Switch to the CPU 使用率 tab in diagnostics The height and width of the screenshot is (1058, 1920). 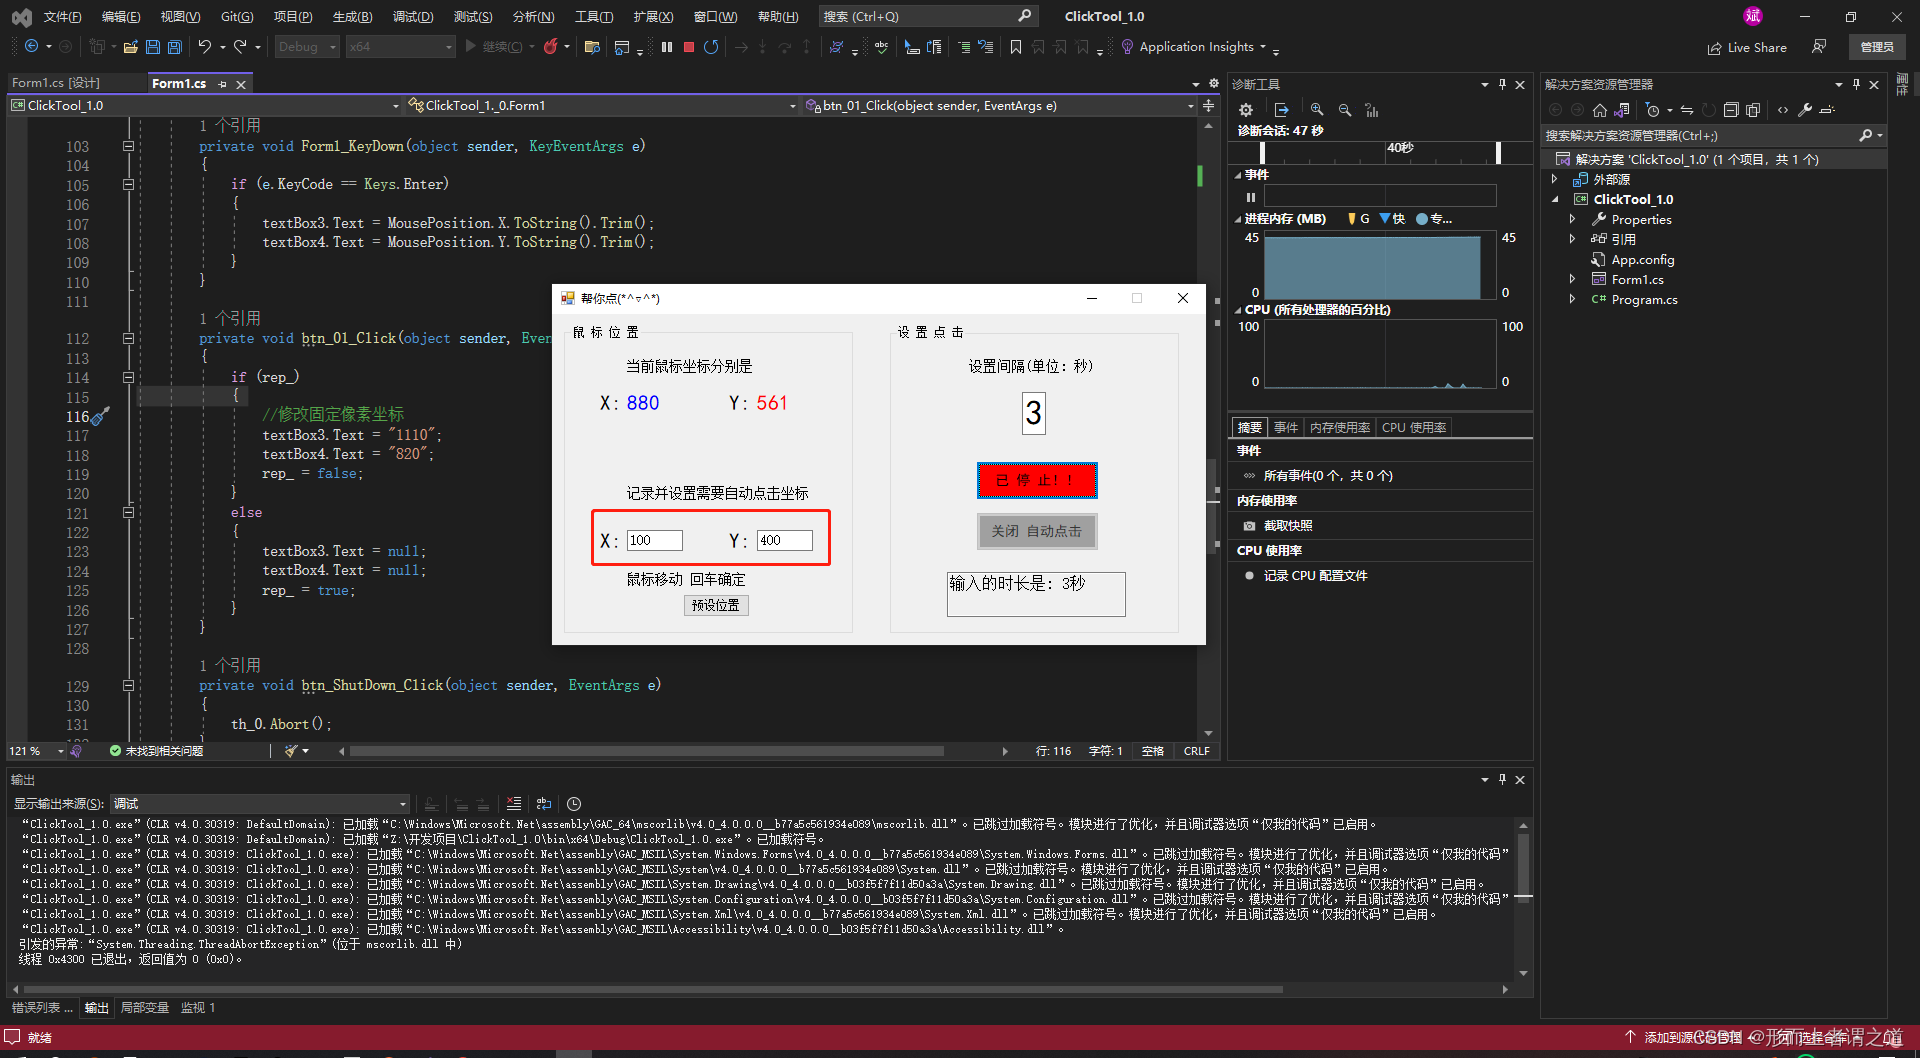[x=1414, y=428]
